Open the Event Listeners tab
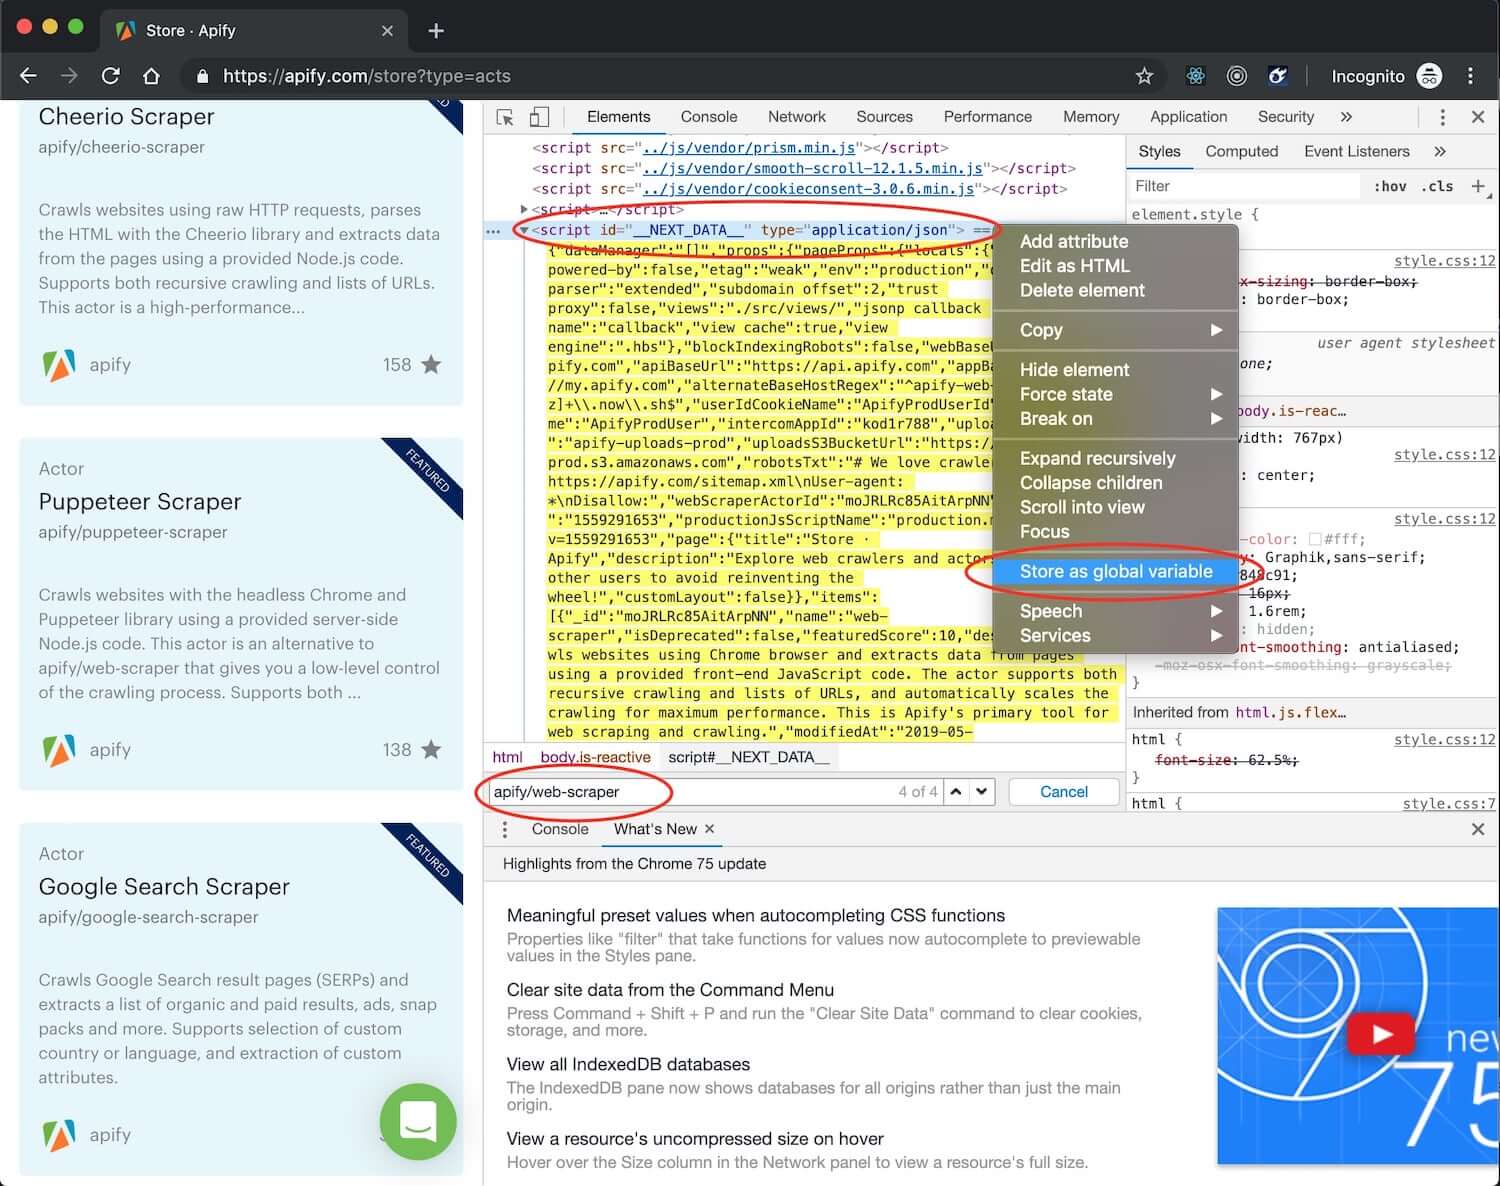The height and width of the screenshot is (1186, 1500). coord(1356,151)
